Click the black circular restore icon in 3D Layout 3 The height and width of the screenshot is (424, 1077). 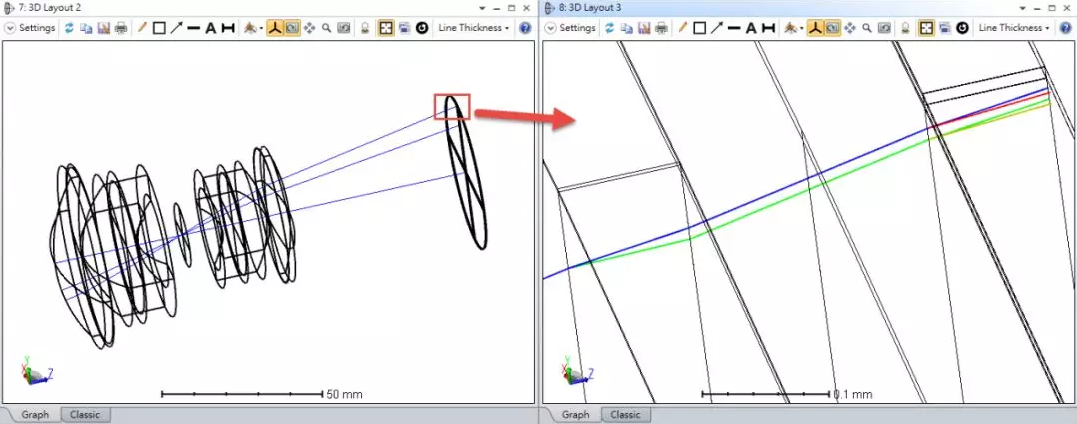962,28
